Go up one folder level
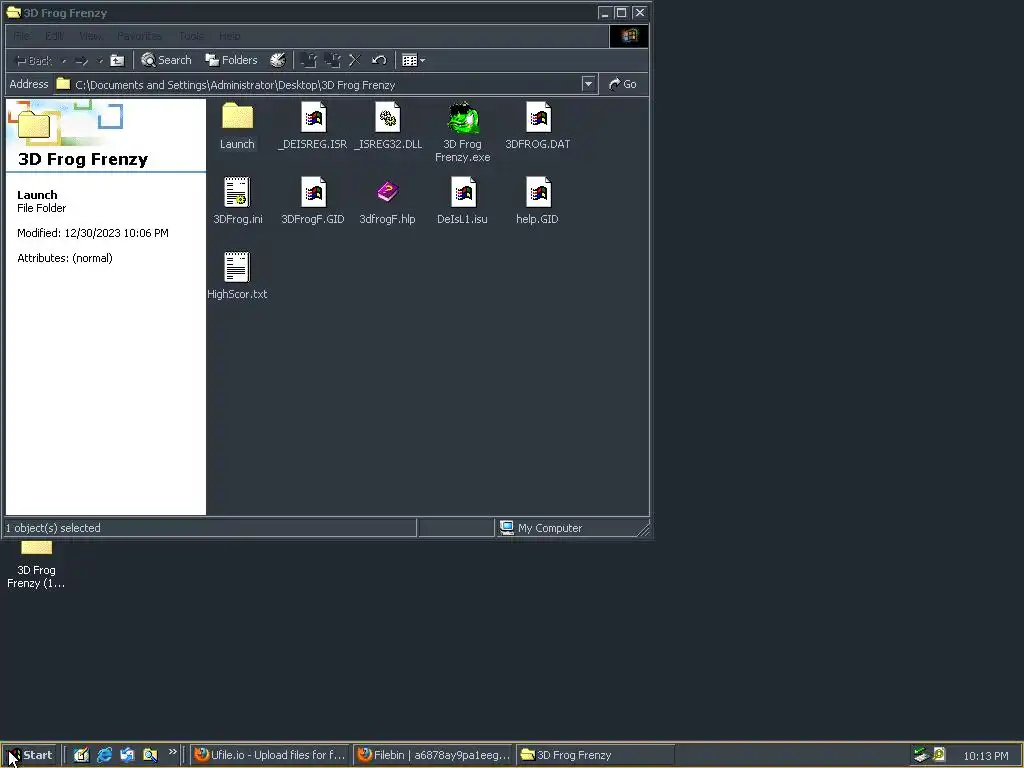 [x=117, y=61]
